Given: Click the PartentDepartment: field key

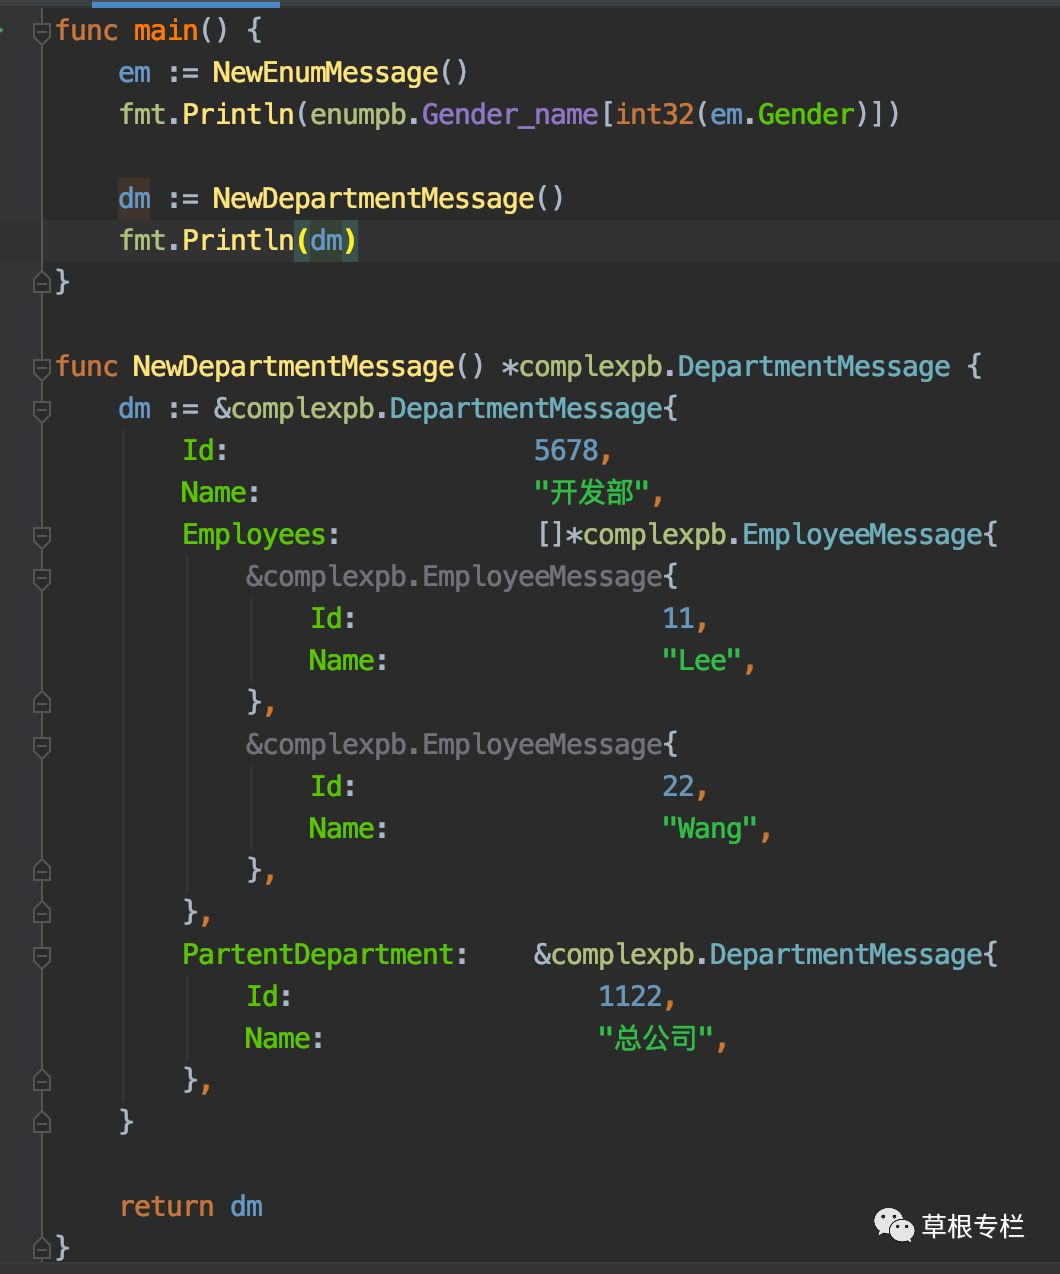Looking at the screenshot, I should [325, 955].
